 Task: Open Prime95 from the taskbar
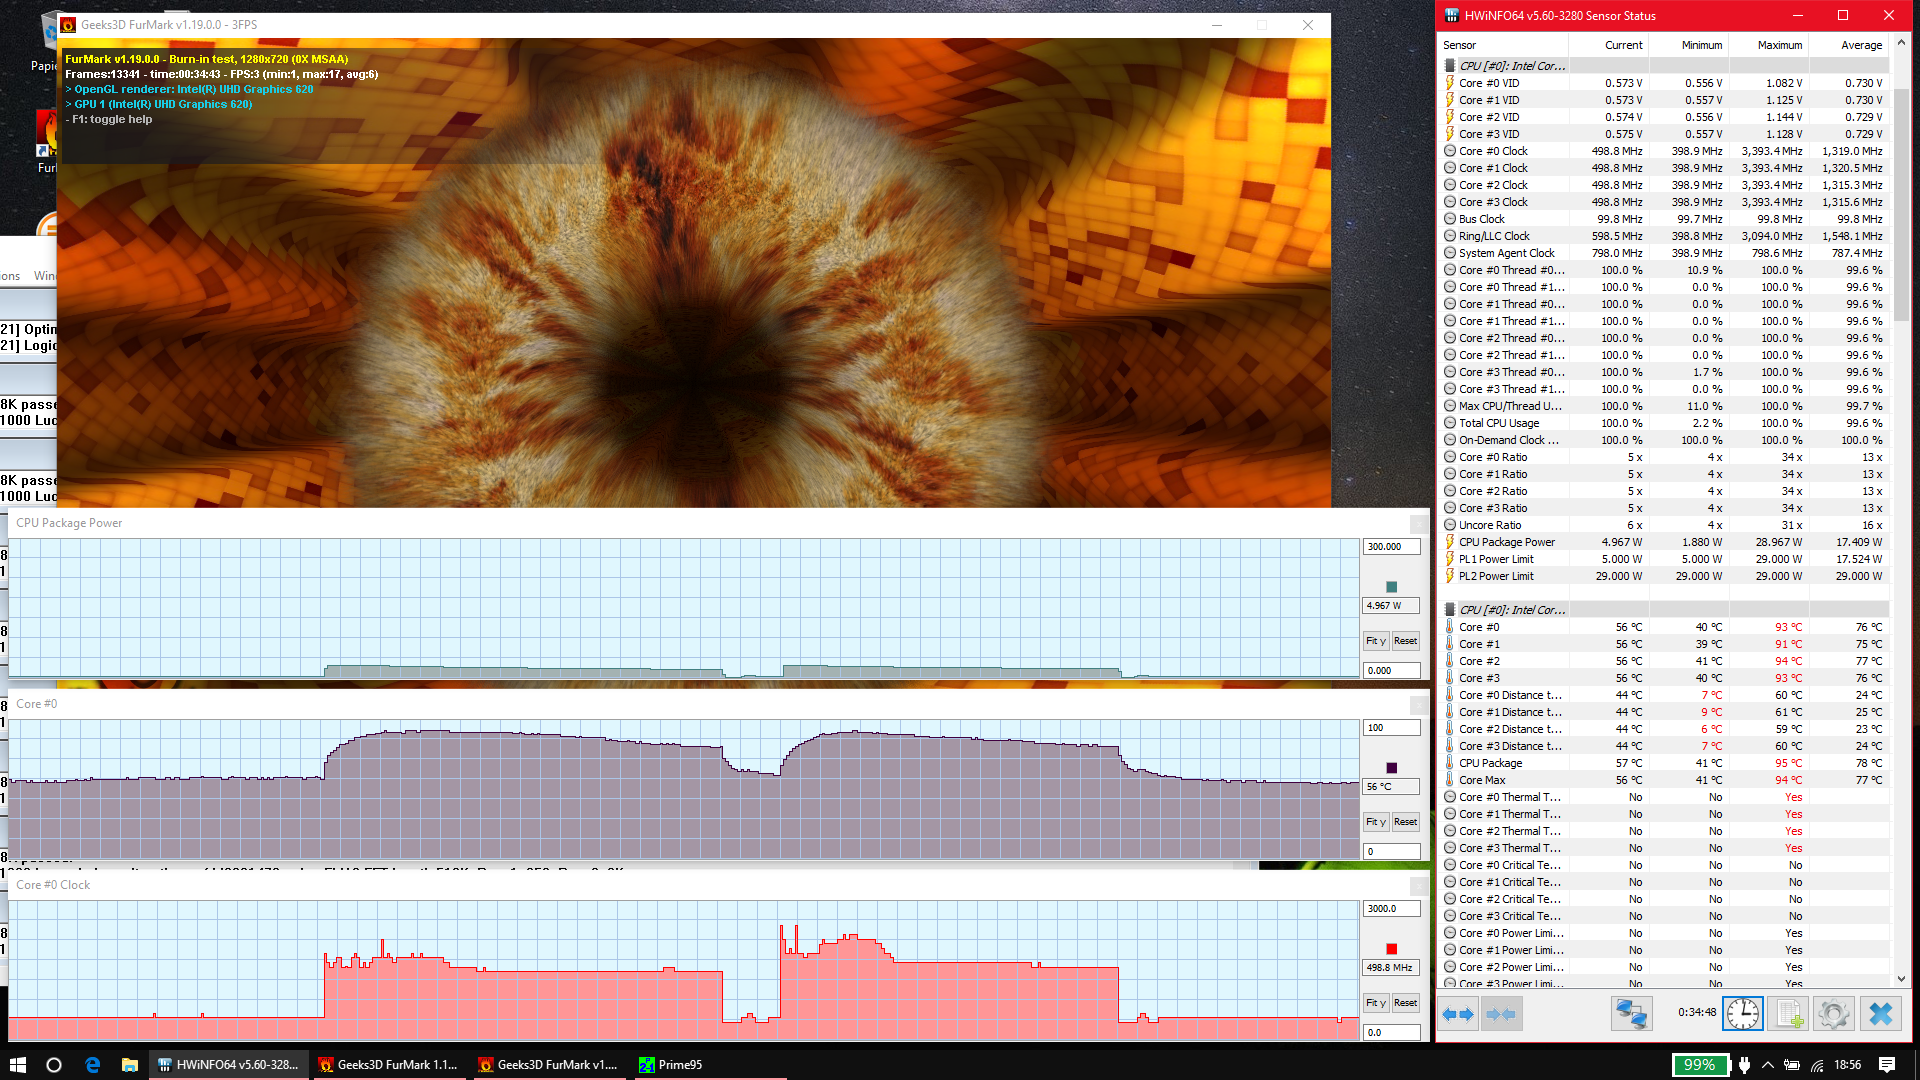671,1065
